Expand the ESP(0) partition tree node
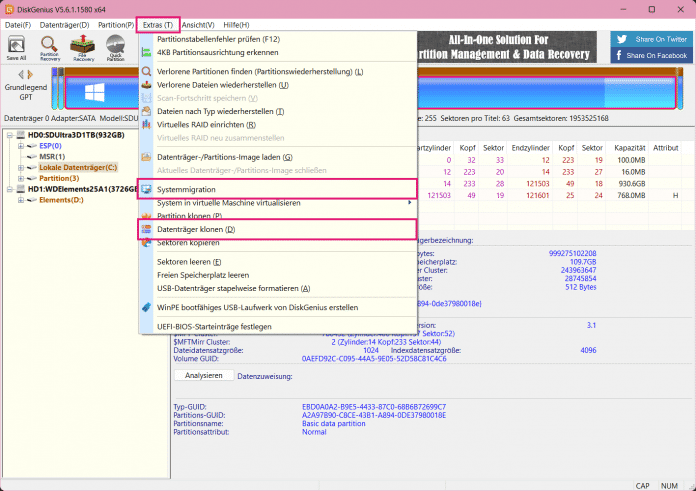696x491 pixels. [x=21, y=146]
